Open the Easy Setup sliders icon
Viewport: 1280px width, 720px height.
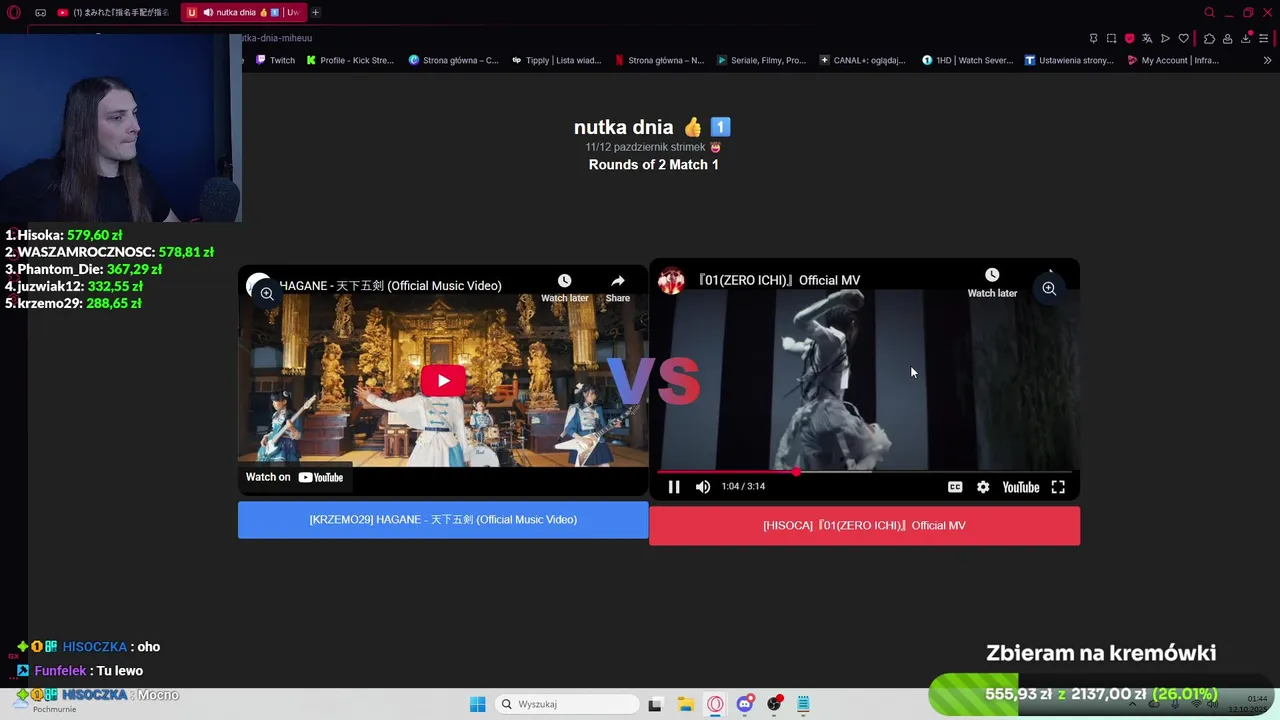tap(1264, 38)
